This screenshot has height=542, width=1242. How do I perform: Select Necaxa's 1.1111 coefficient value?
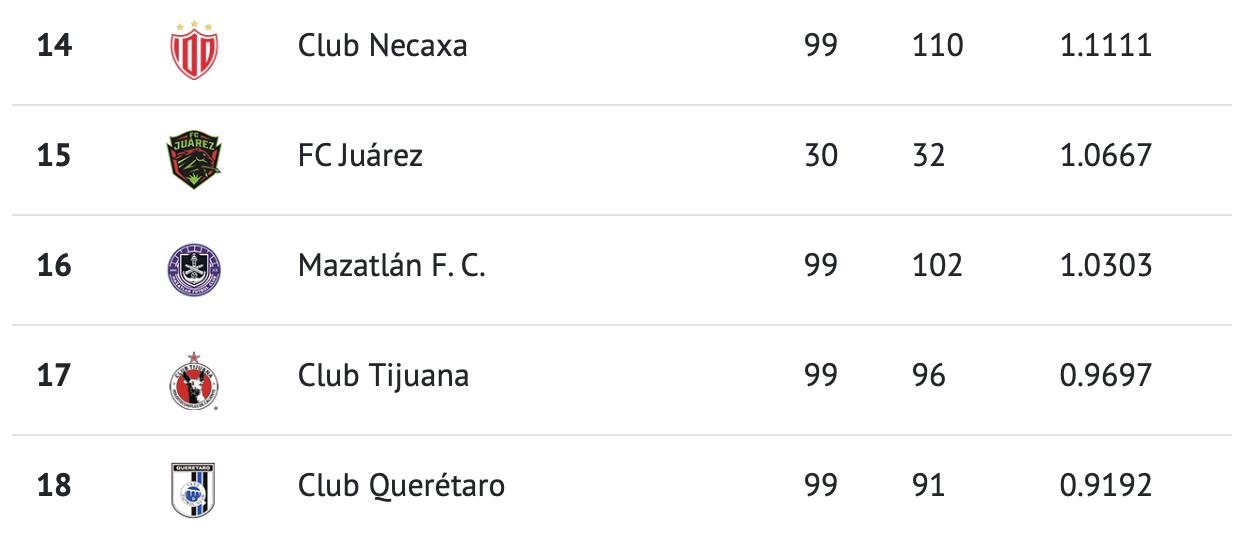1106,46
